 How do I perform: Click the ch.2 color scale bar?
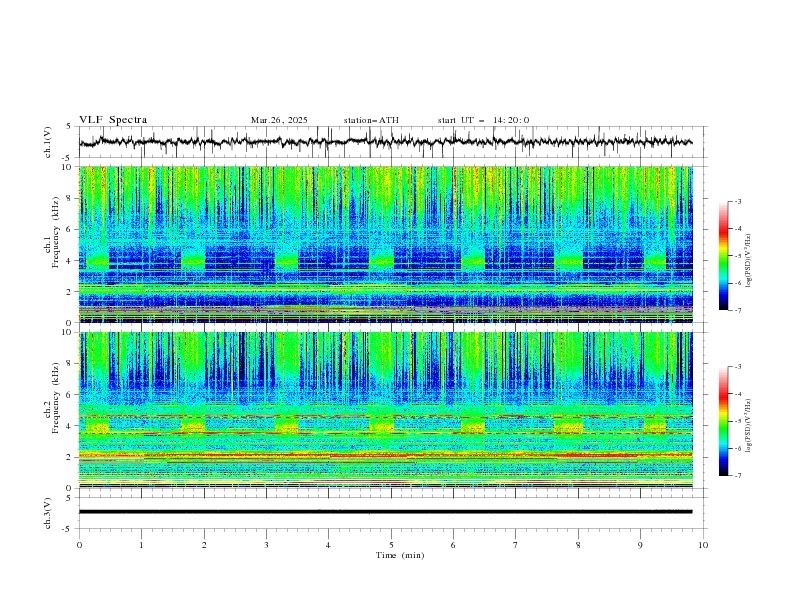(x=723, y=421)
